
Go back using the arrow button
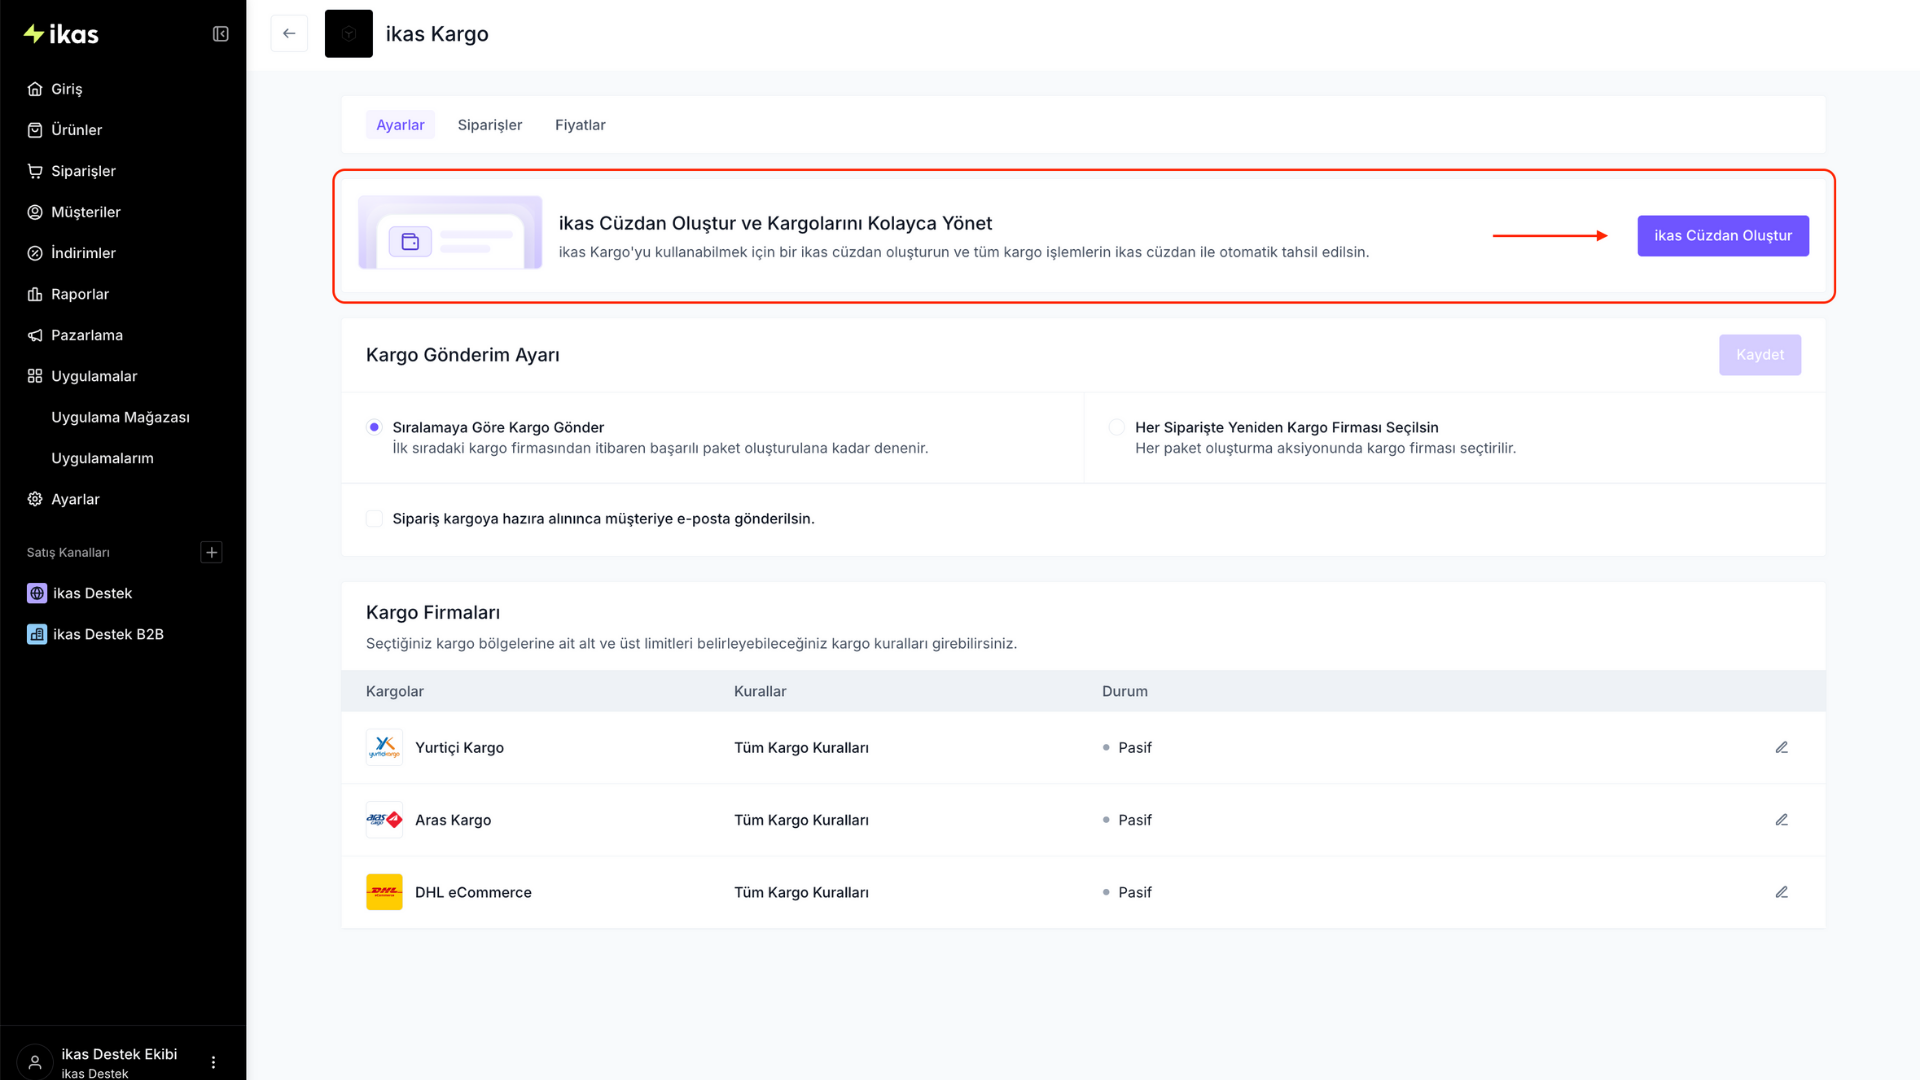coord(289,33)
